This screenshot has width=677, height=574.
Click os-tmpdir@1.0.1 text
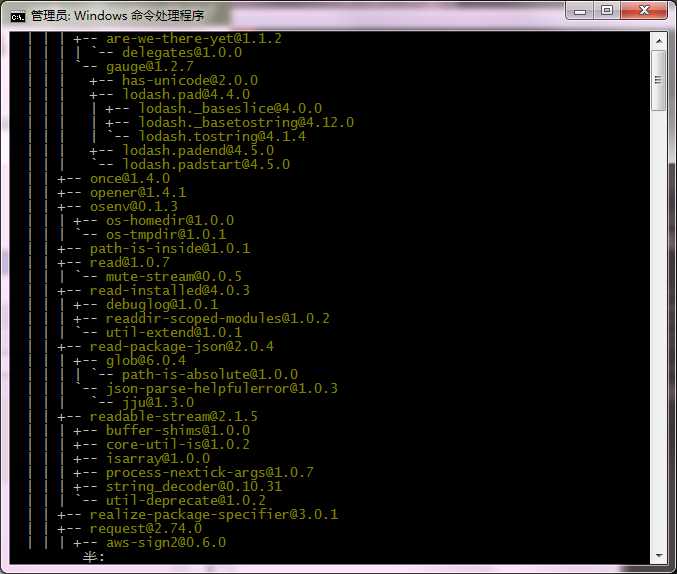166,235
